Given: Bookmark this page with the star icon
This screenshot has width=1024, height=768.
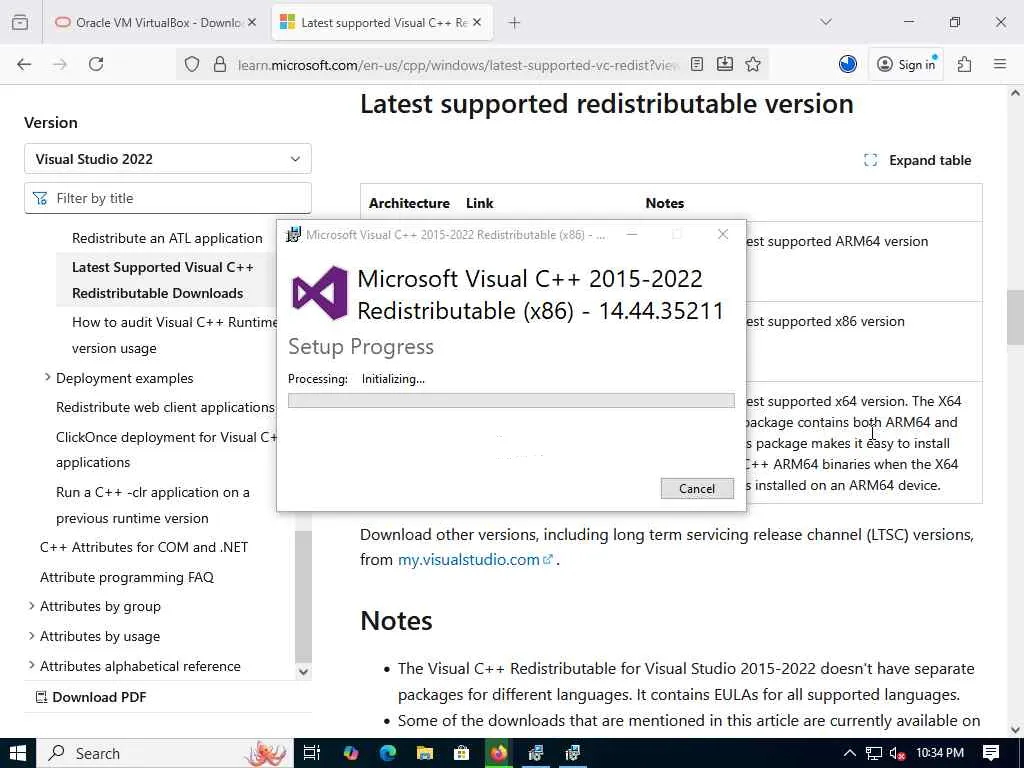Looking at the screenshot, I should [x=753, y=64].
